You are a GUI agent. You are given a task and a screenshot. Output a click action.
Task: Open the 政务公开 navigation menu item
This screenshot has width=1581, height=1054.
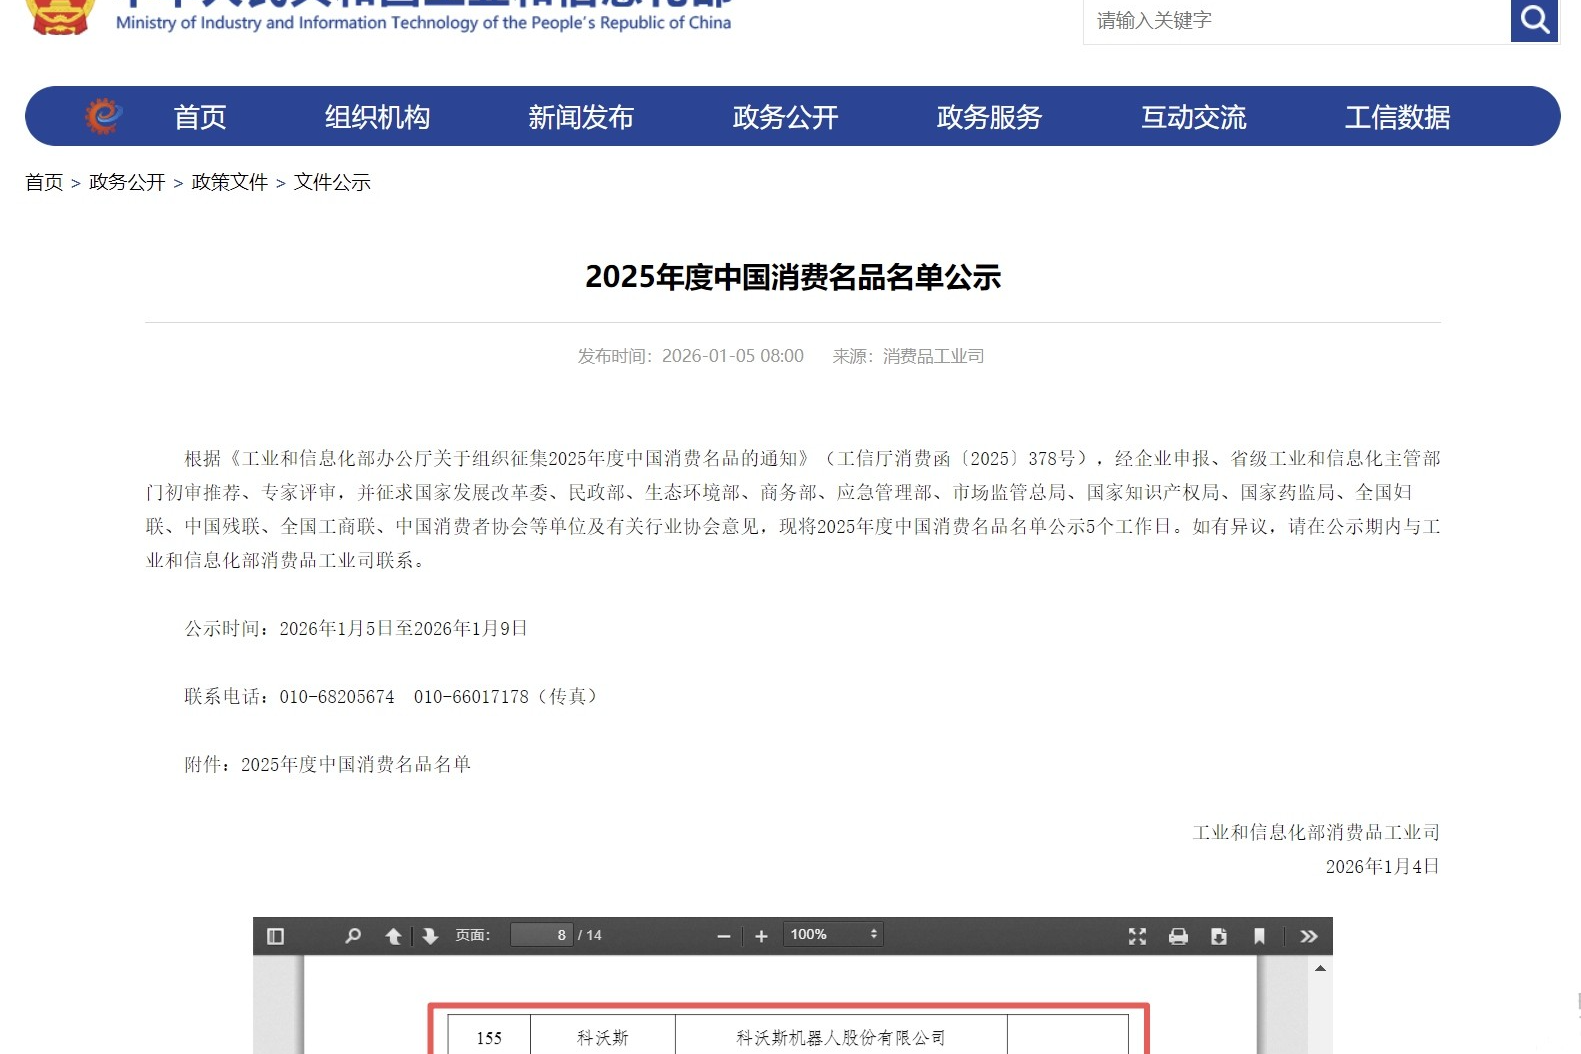click(785, 117)
